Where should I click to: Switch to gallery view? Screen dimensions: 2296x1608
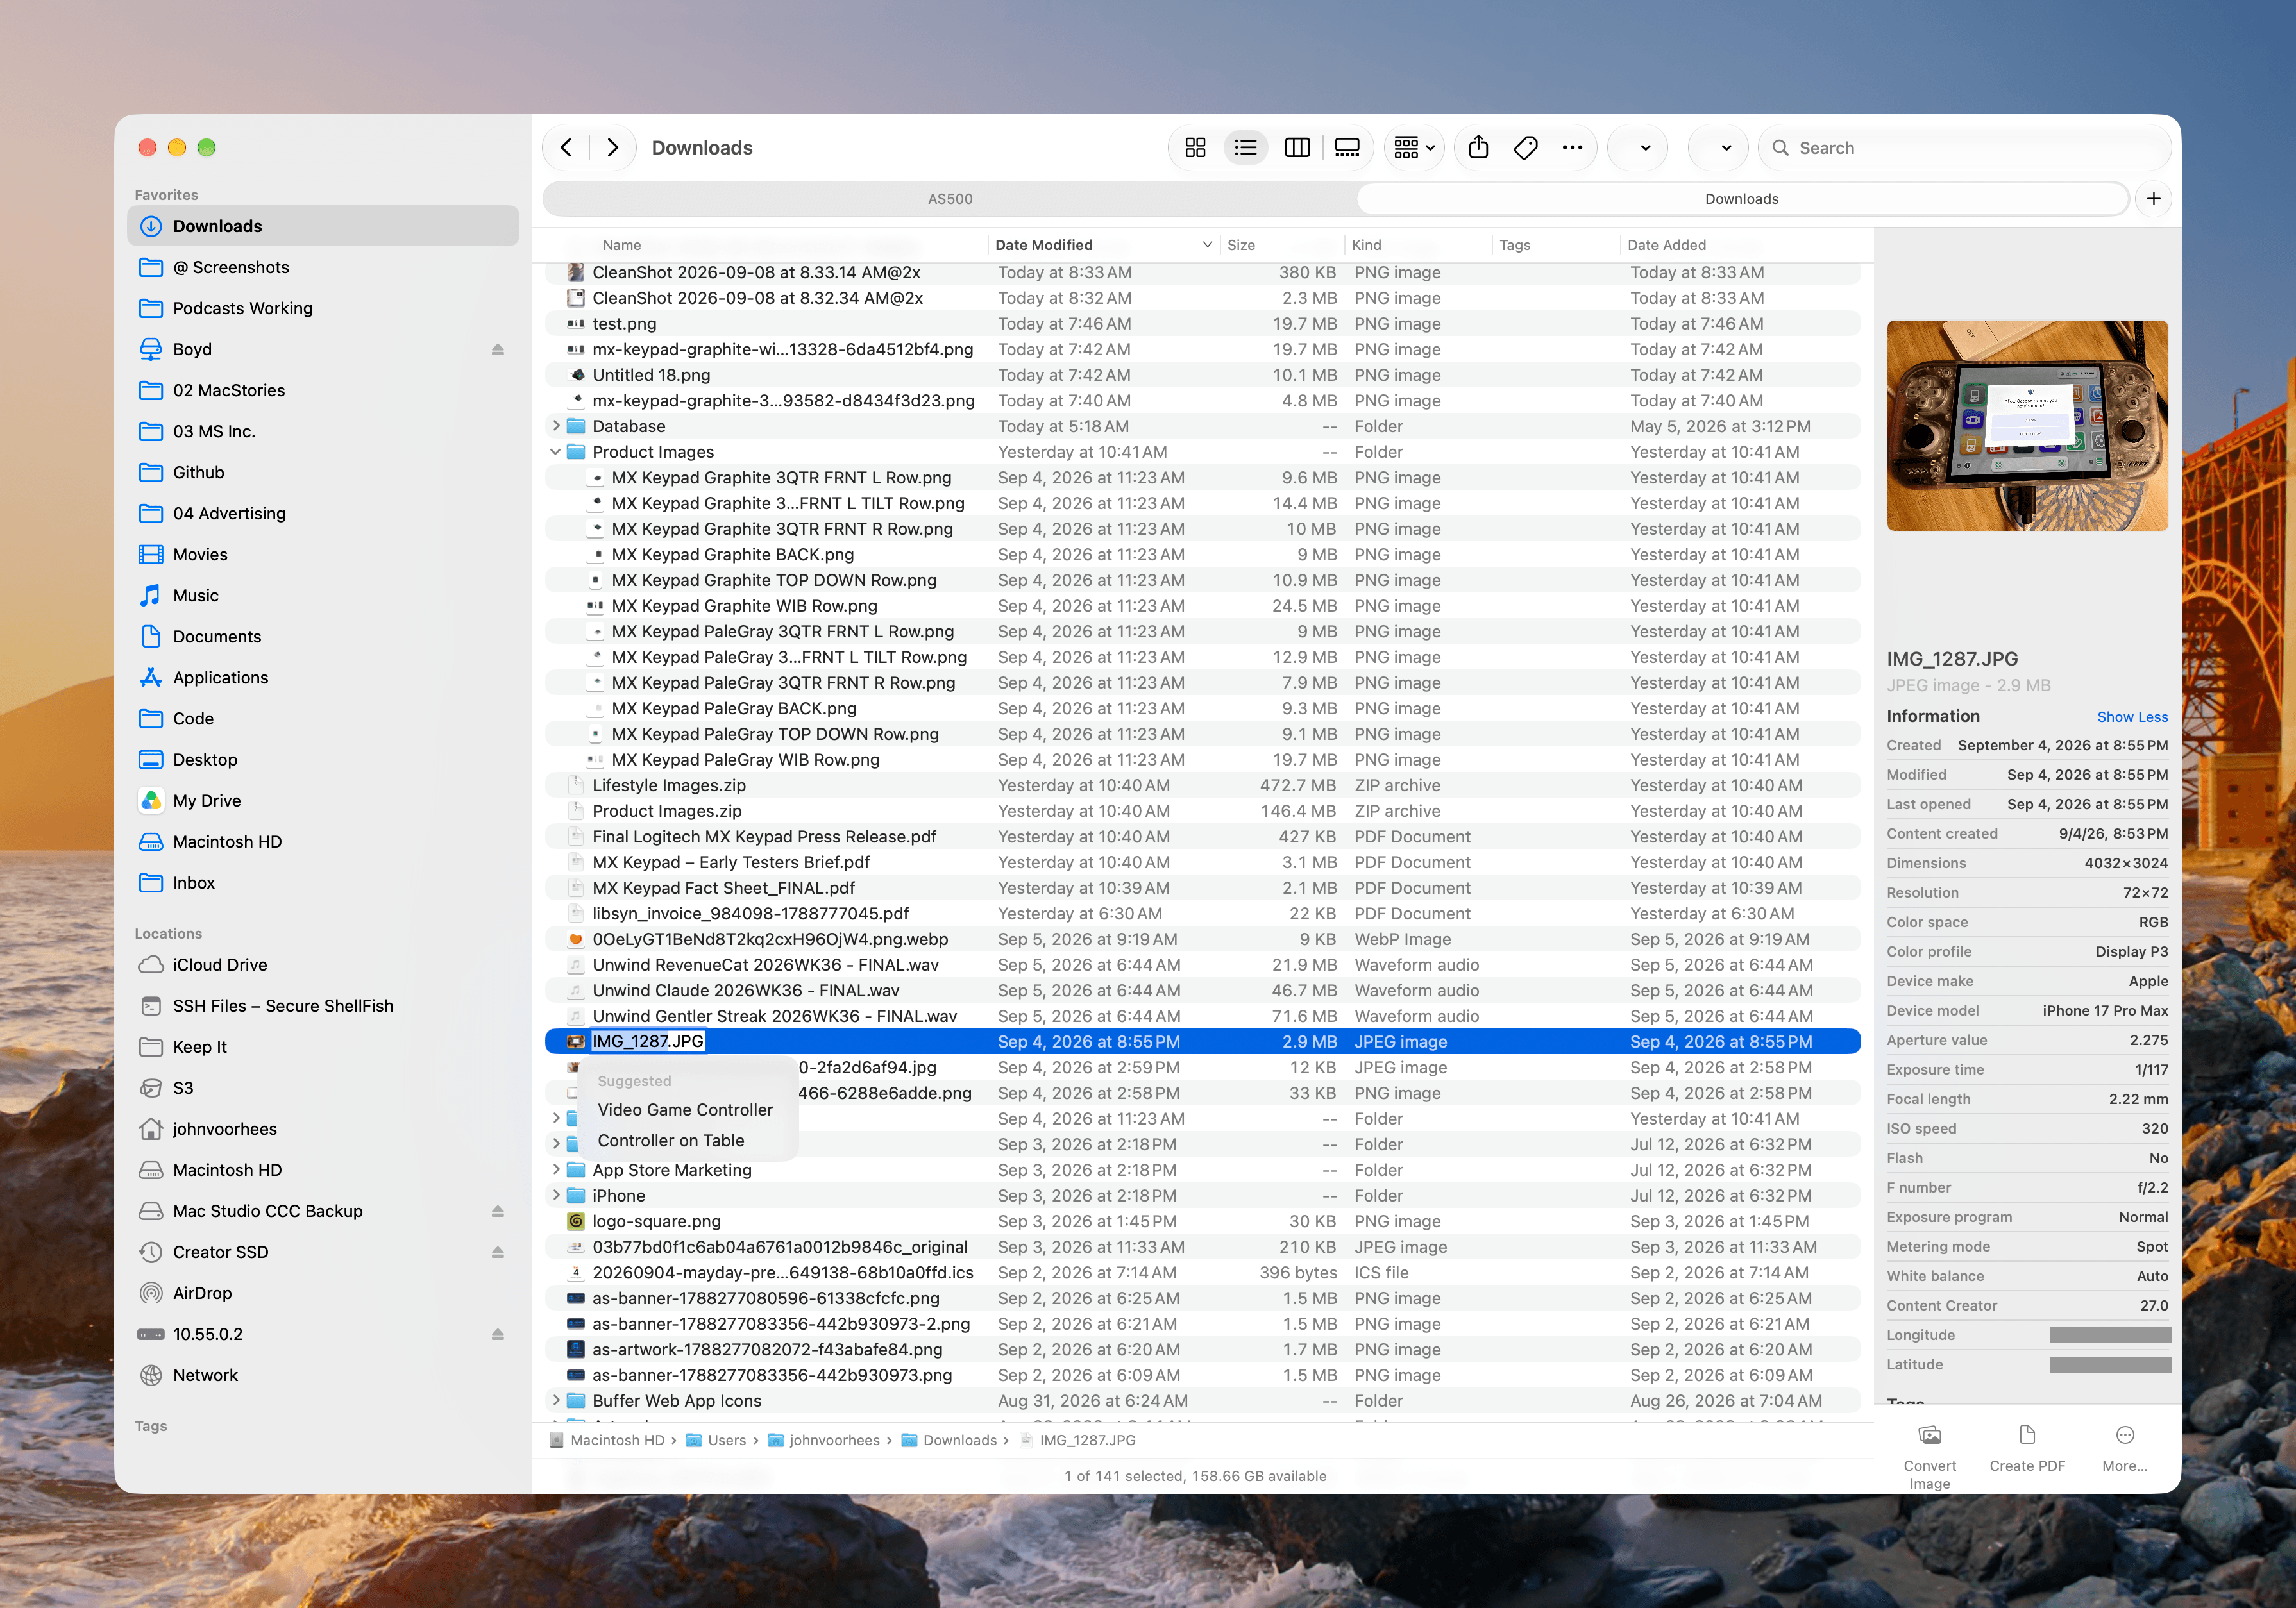pos(1347,148)
